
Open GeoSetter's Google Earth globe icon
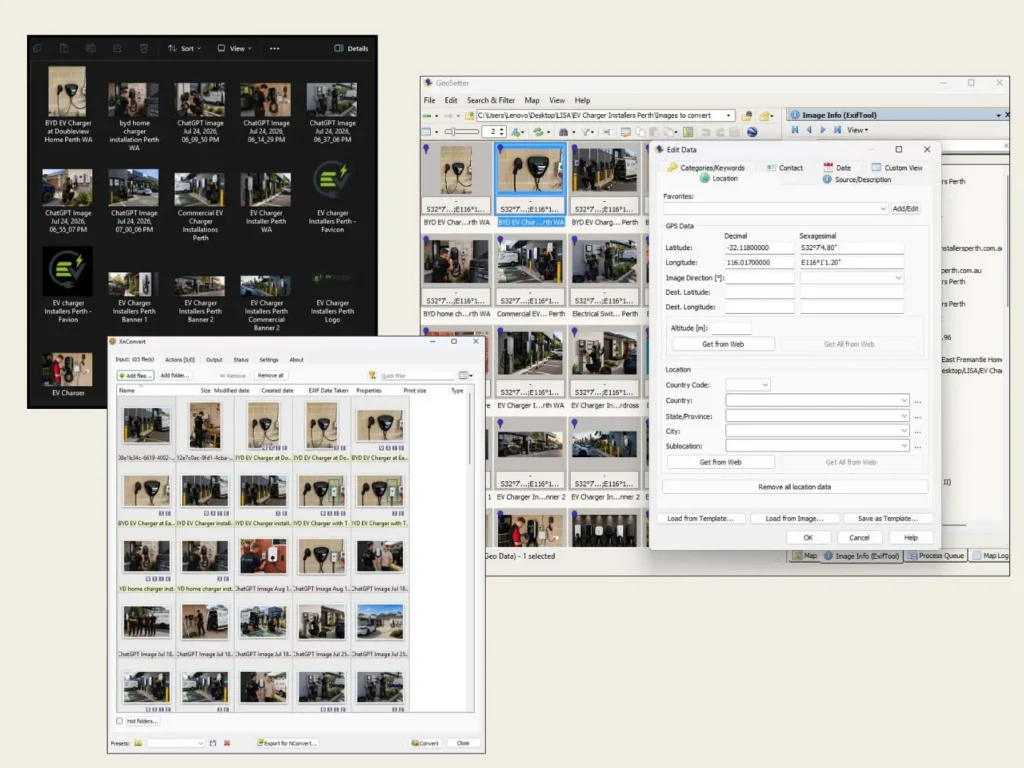(752, 132)
